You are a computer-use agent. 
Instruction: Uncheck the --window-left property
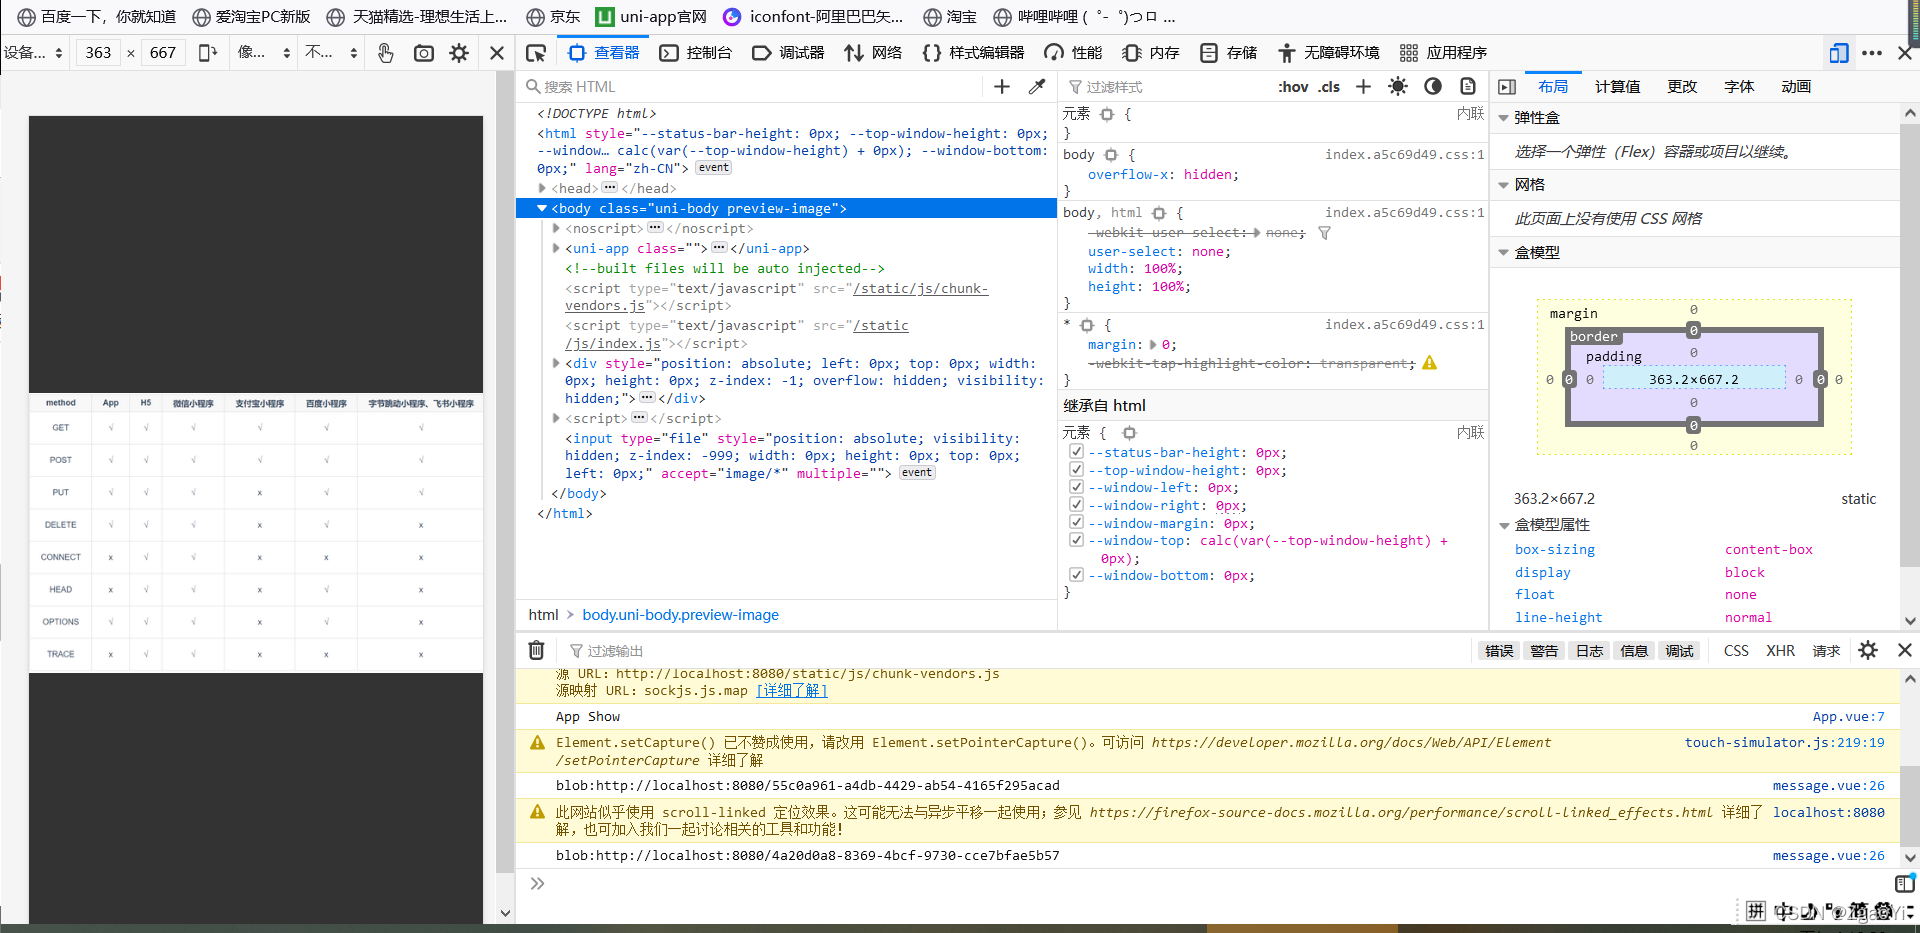click(1076, 487)
